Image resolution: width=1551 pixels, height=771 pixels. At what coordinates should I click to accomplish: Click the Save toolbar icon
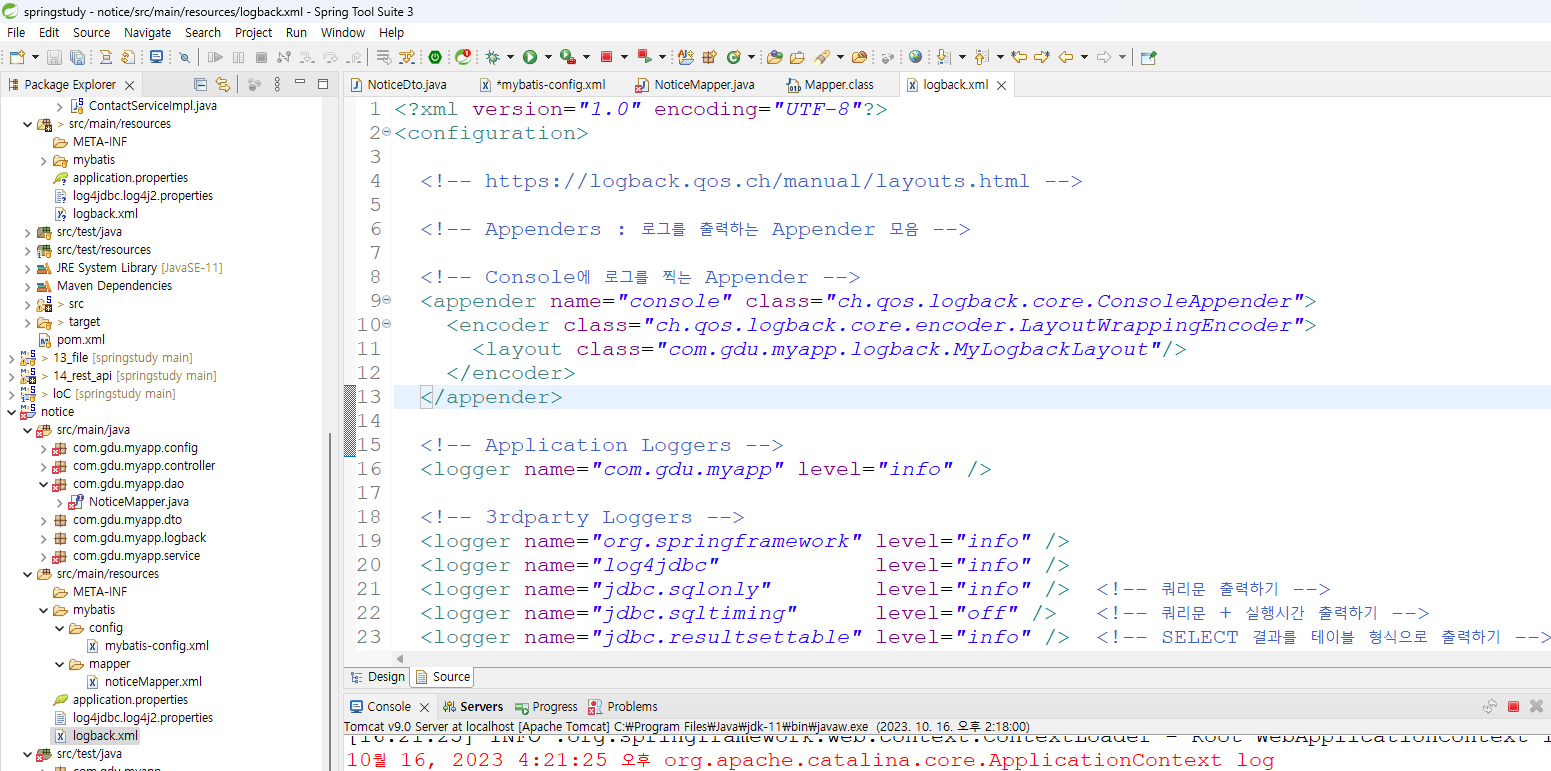coord(54,57)
